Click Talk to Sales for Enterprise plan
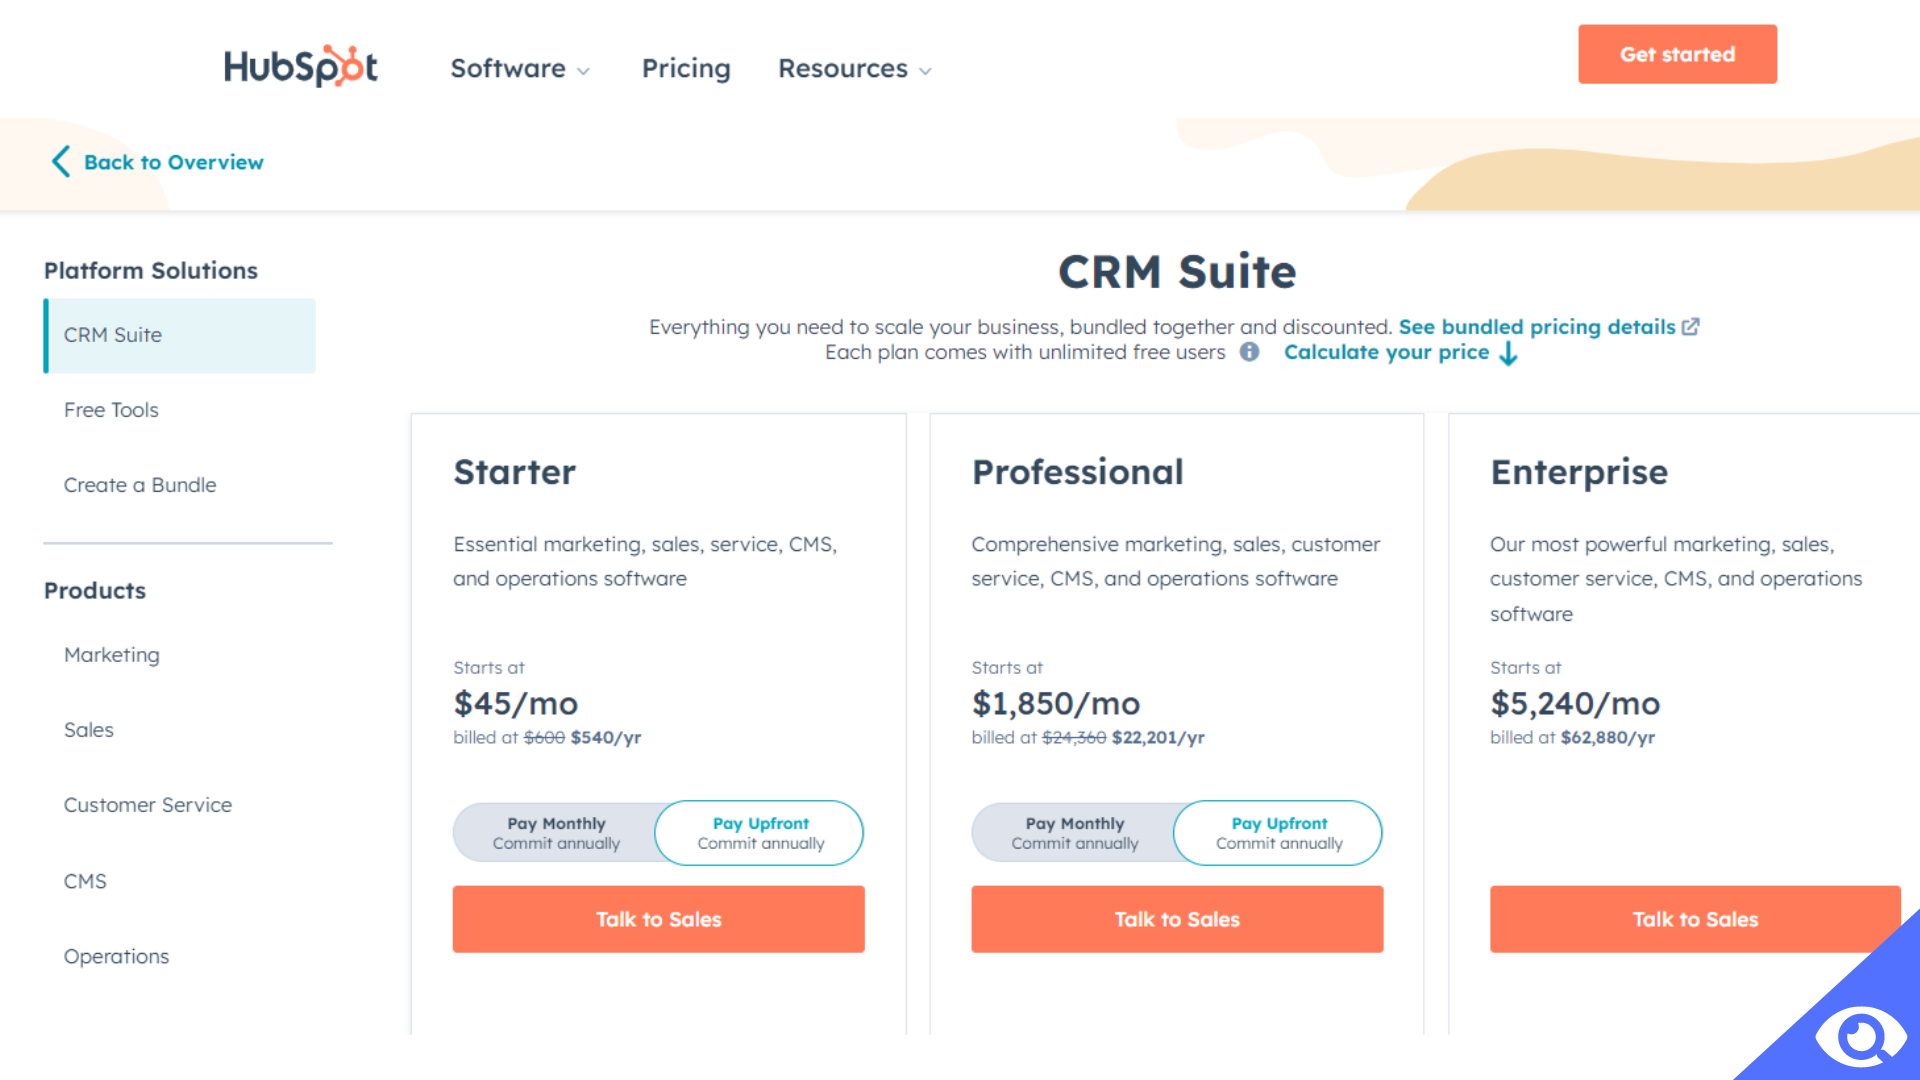 1695,919
